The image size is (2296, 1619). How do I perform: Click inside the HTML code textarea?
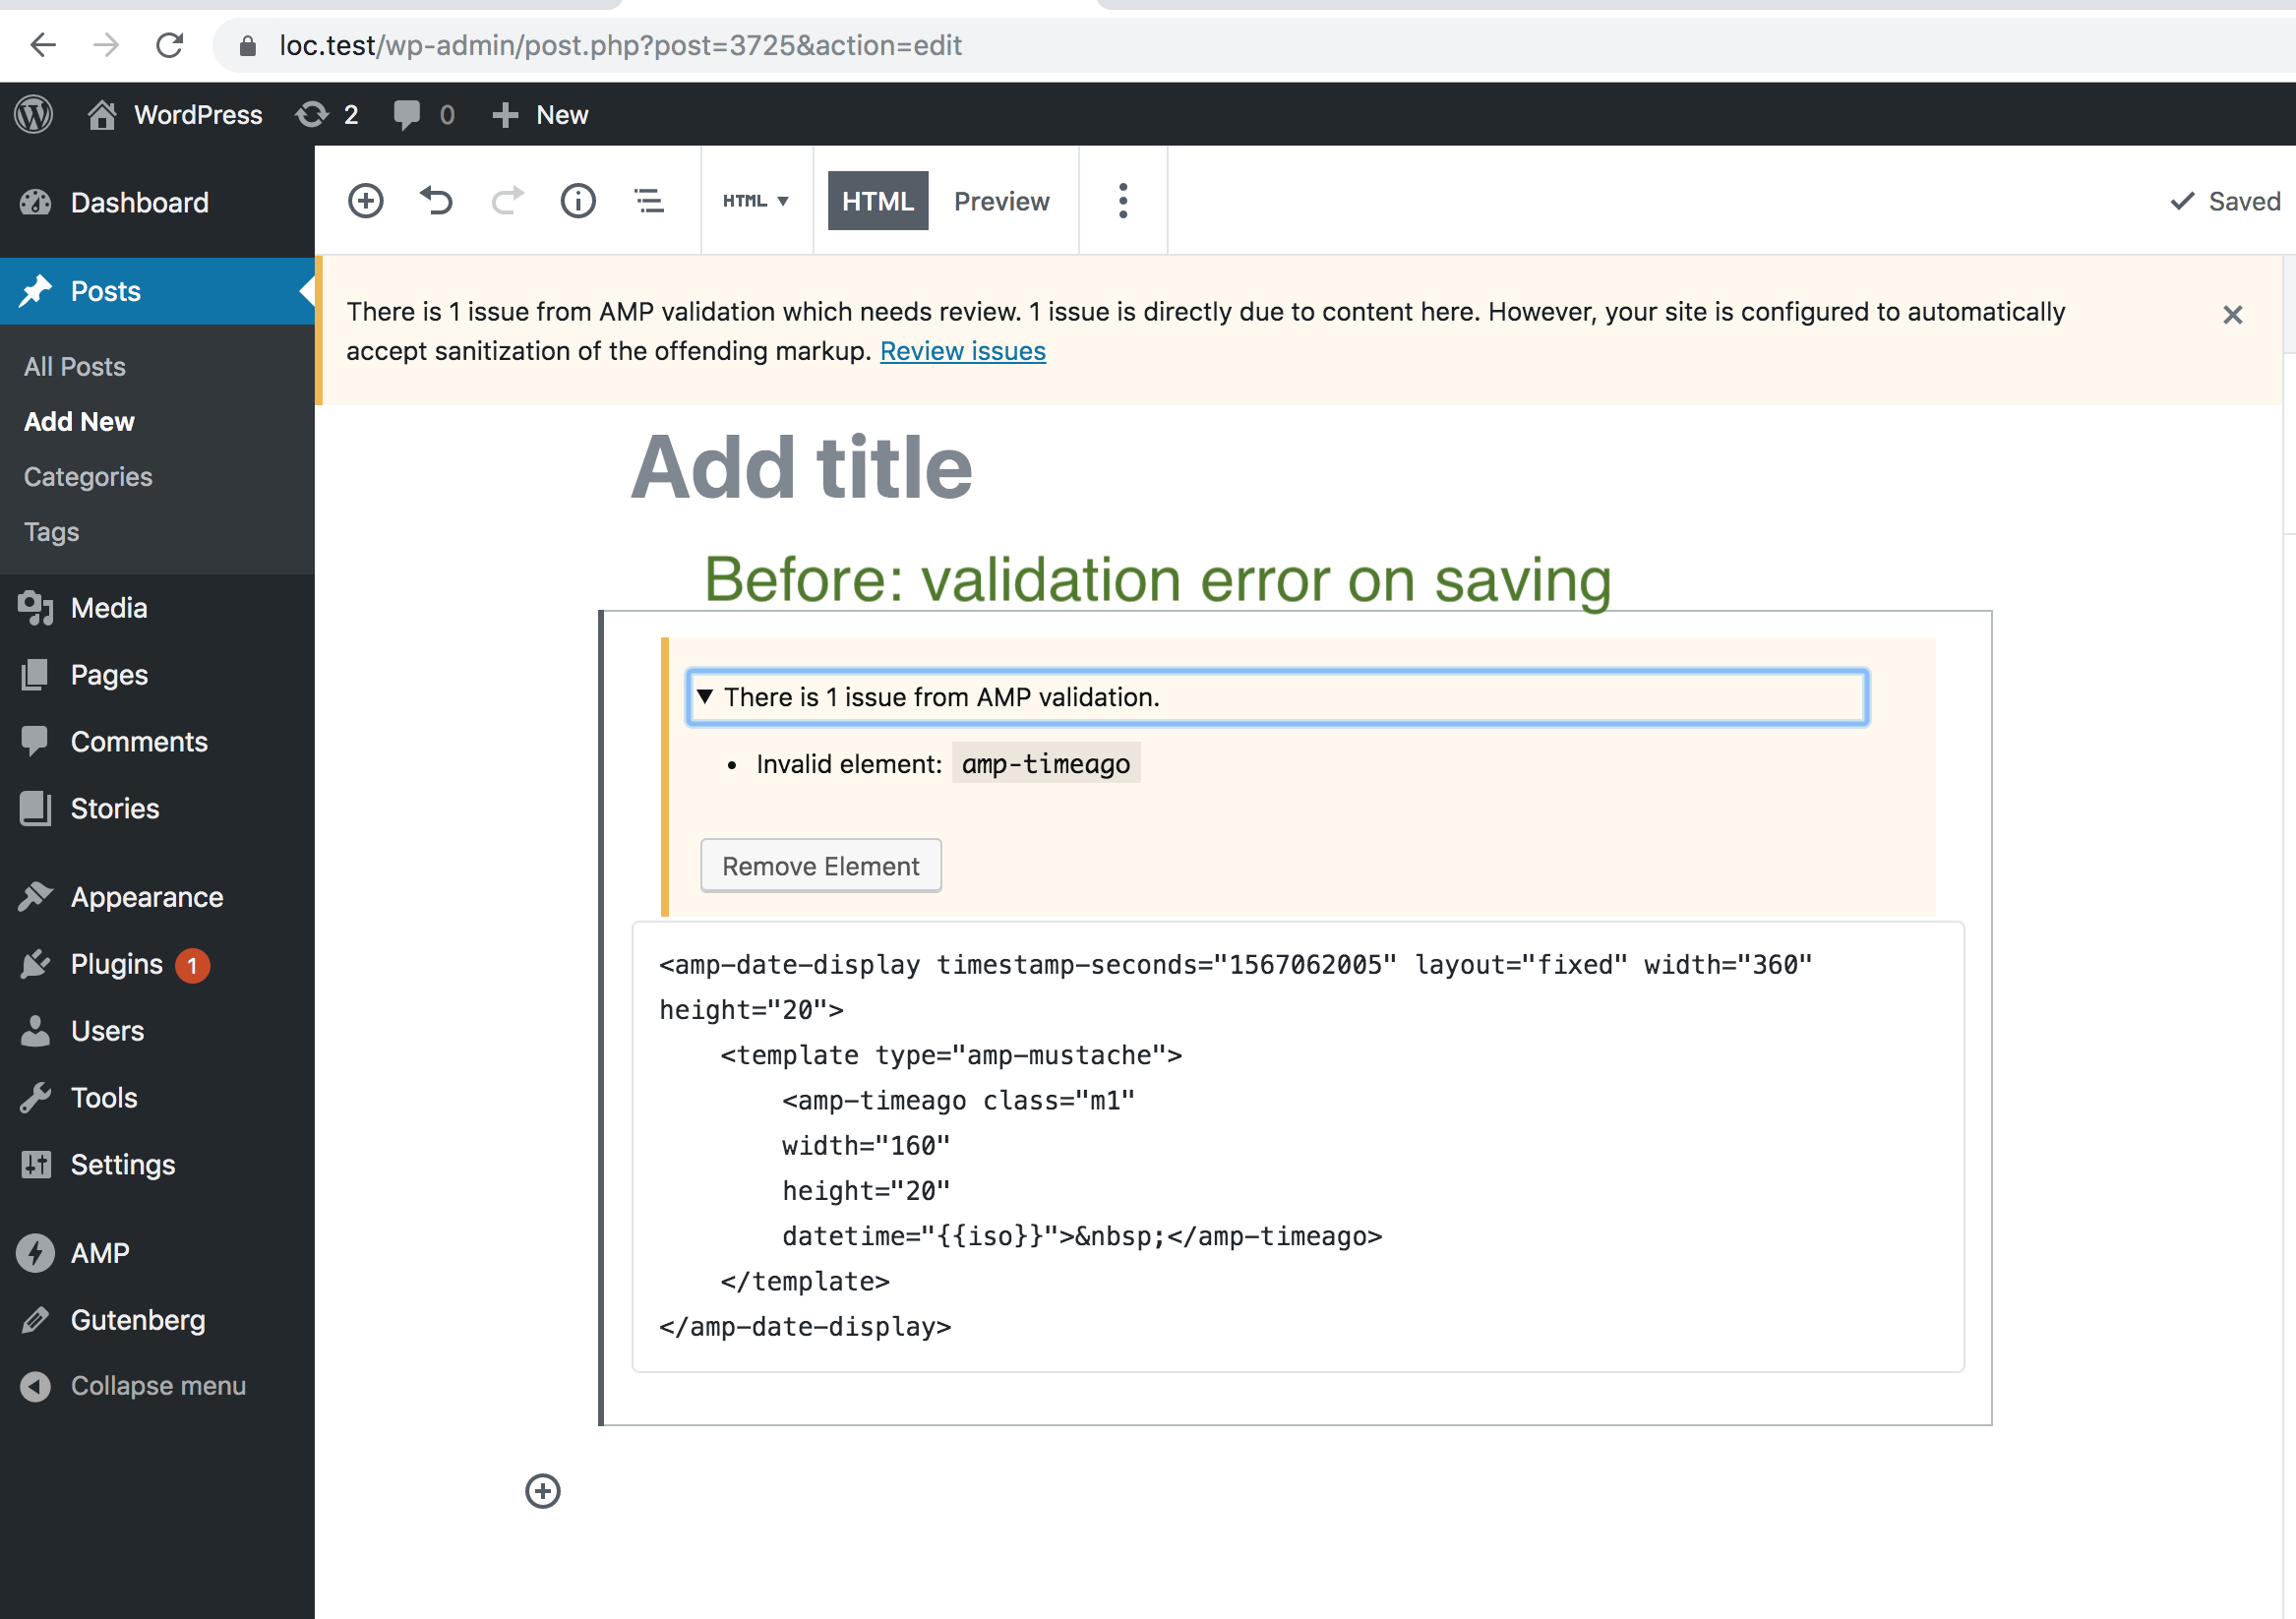(x=1298, y=1146)
